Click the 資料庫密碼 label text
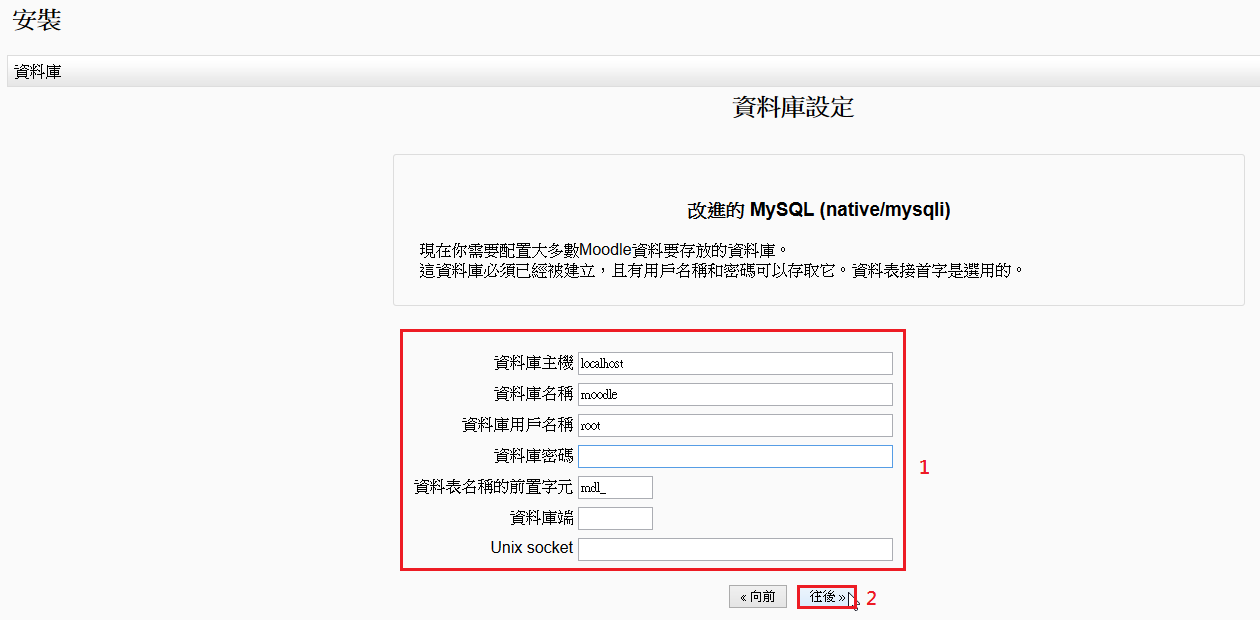This screenshot has height=620, width=1260. [533, 456]
